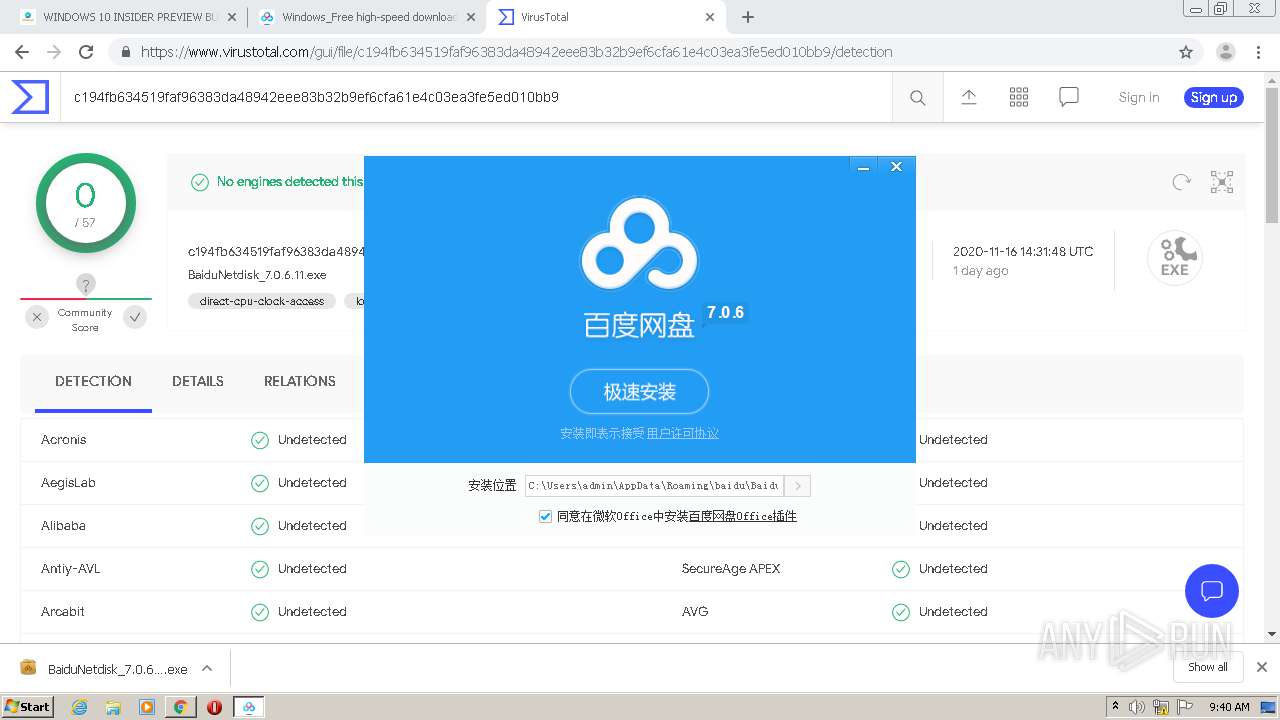Switch to the RELATIONS tab
1280x720 pixels.
(x=300, y=381)
